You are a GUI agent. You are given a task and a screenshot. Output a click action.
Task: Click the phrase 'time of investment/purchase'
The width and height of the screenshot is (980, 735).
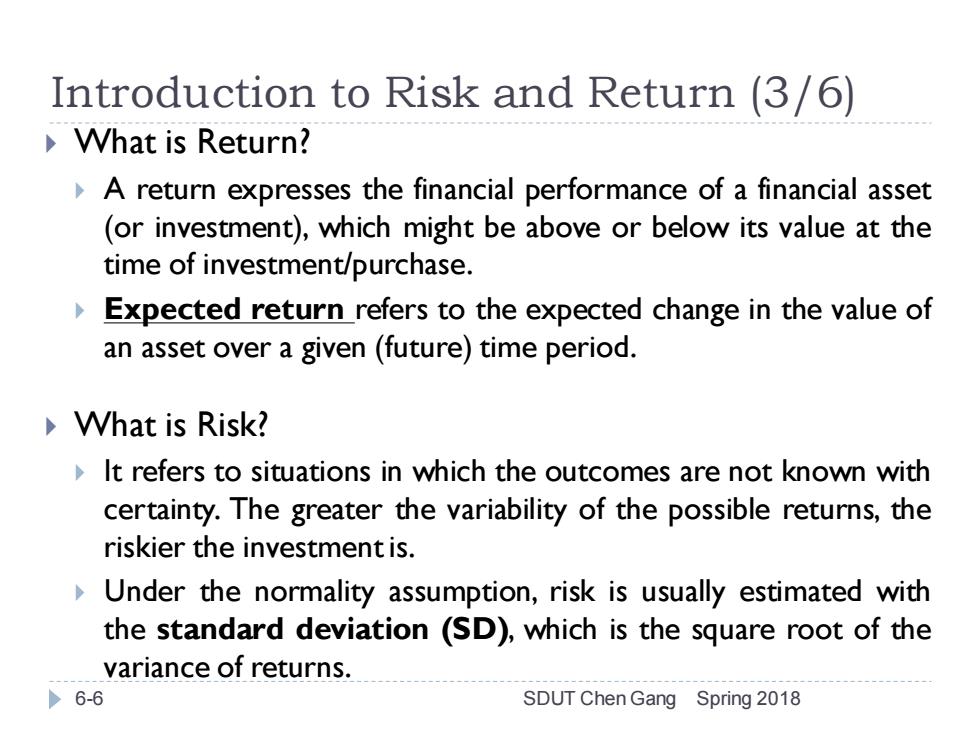(284, 265)
